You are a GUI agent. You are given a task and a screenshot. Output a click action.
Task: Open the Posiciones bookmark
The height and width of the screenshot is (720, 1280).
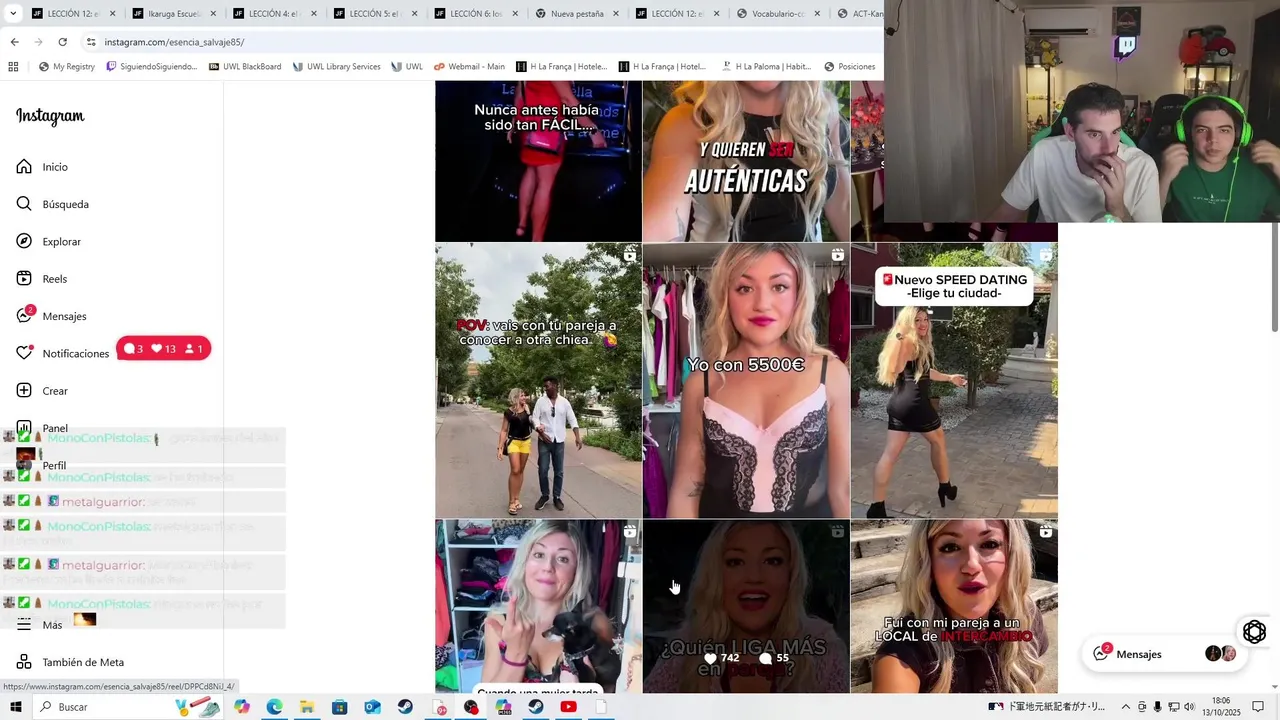pos(850,67)
